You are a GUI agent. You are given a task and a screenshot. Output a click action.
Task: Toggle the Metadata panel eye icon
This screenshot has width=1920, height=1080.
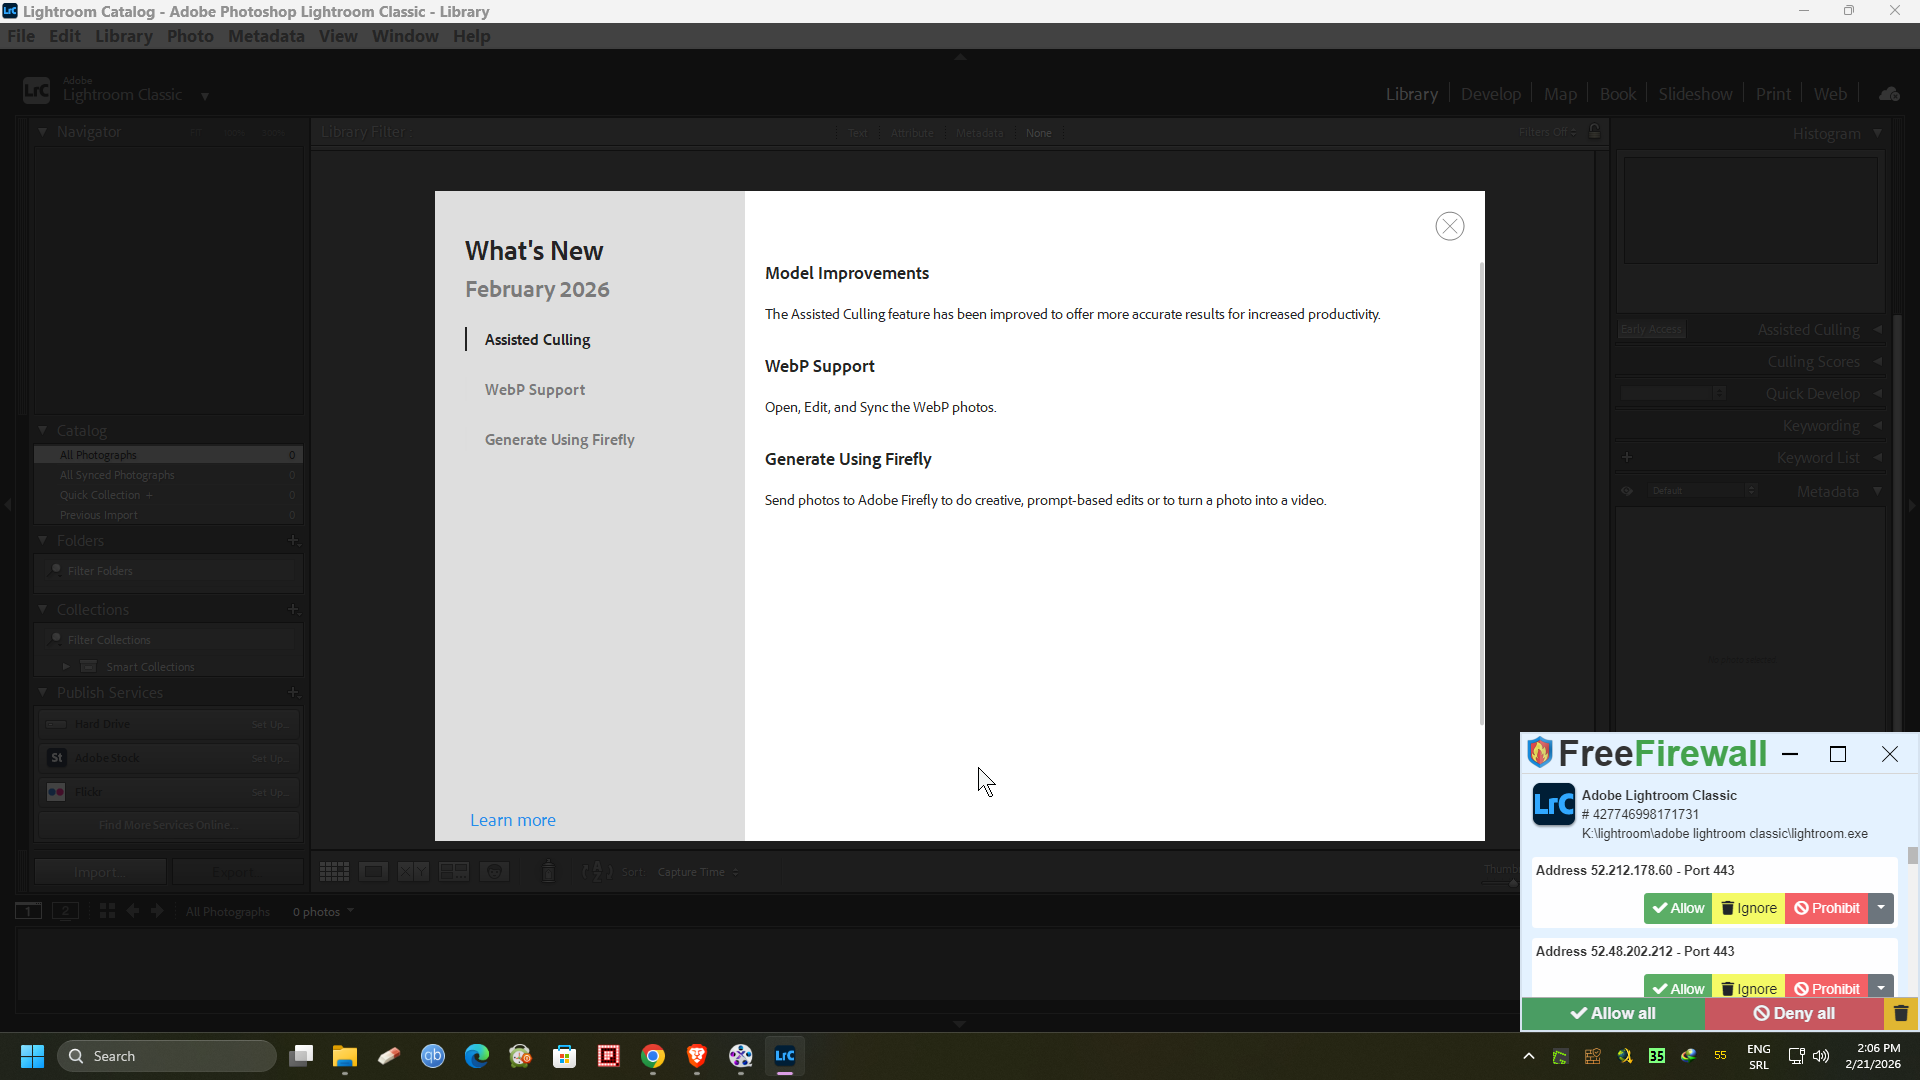pyautogui.click(x=1627, y=491)
